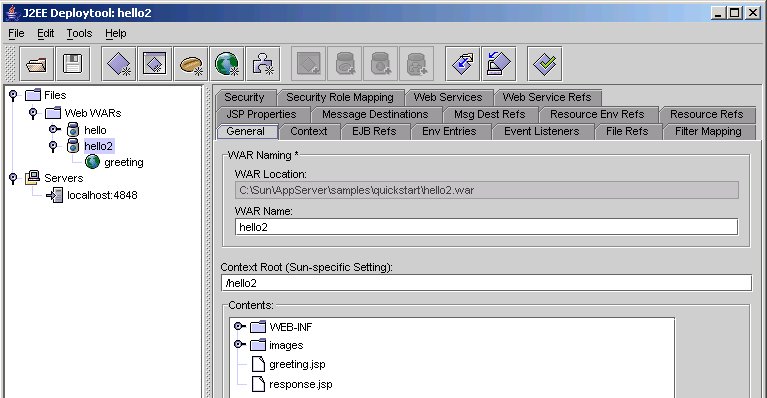Expand the hello WAR node
This screenshot has width=767, height=398.
[54, 130]
